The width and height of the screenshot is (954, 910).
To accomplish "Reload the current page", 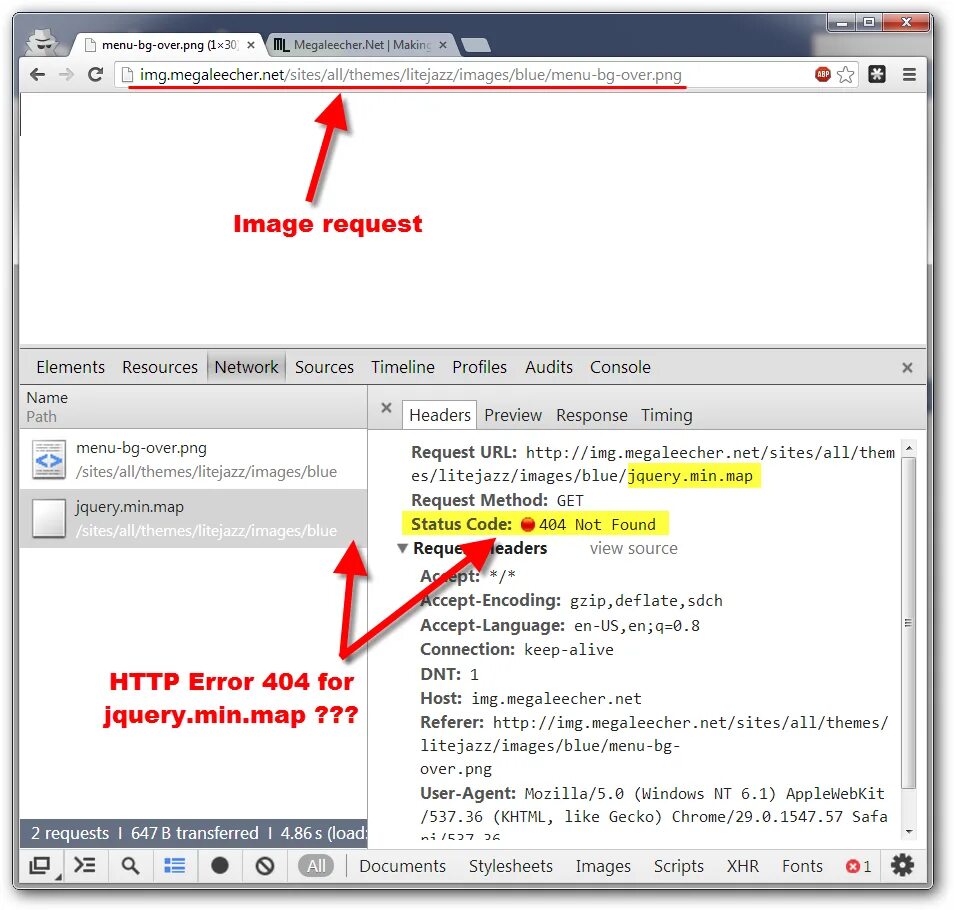I will pyautogui.click(x=96, y=75).
